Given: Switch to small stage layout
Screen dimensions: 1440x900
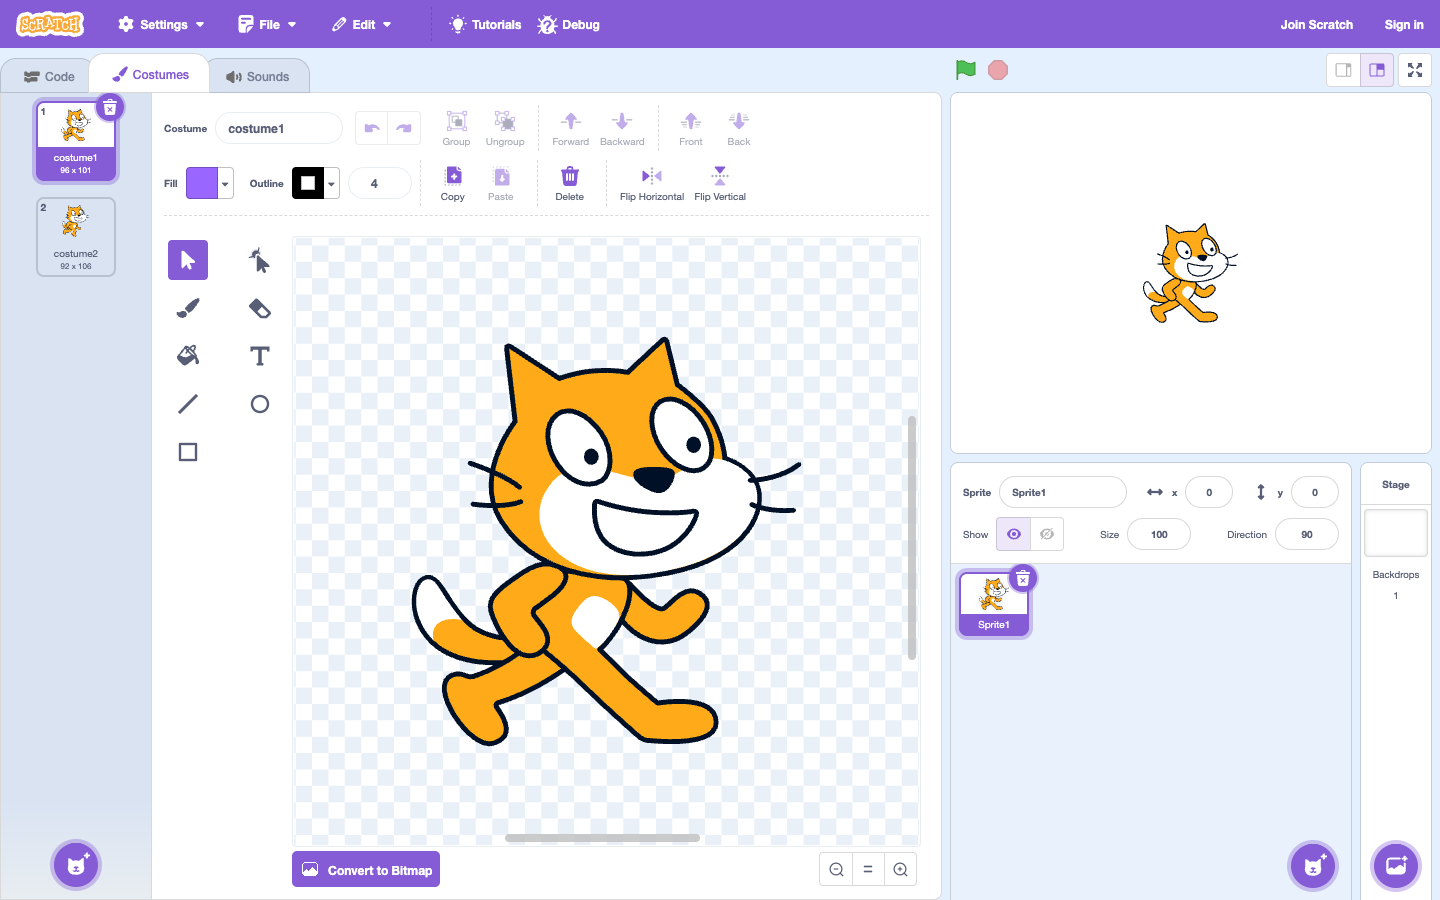Looking at the screenshot, I should click(x=1344, y=70).
